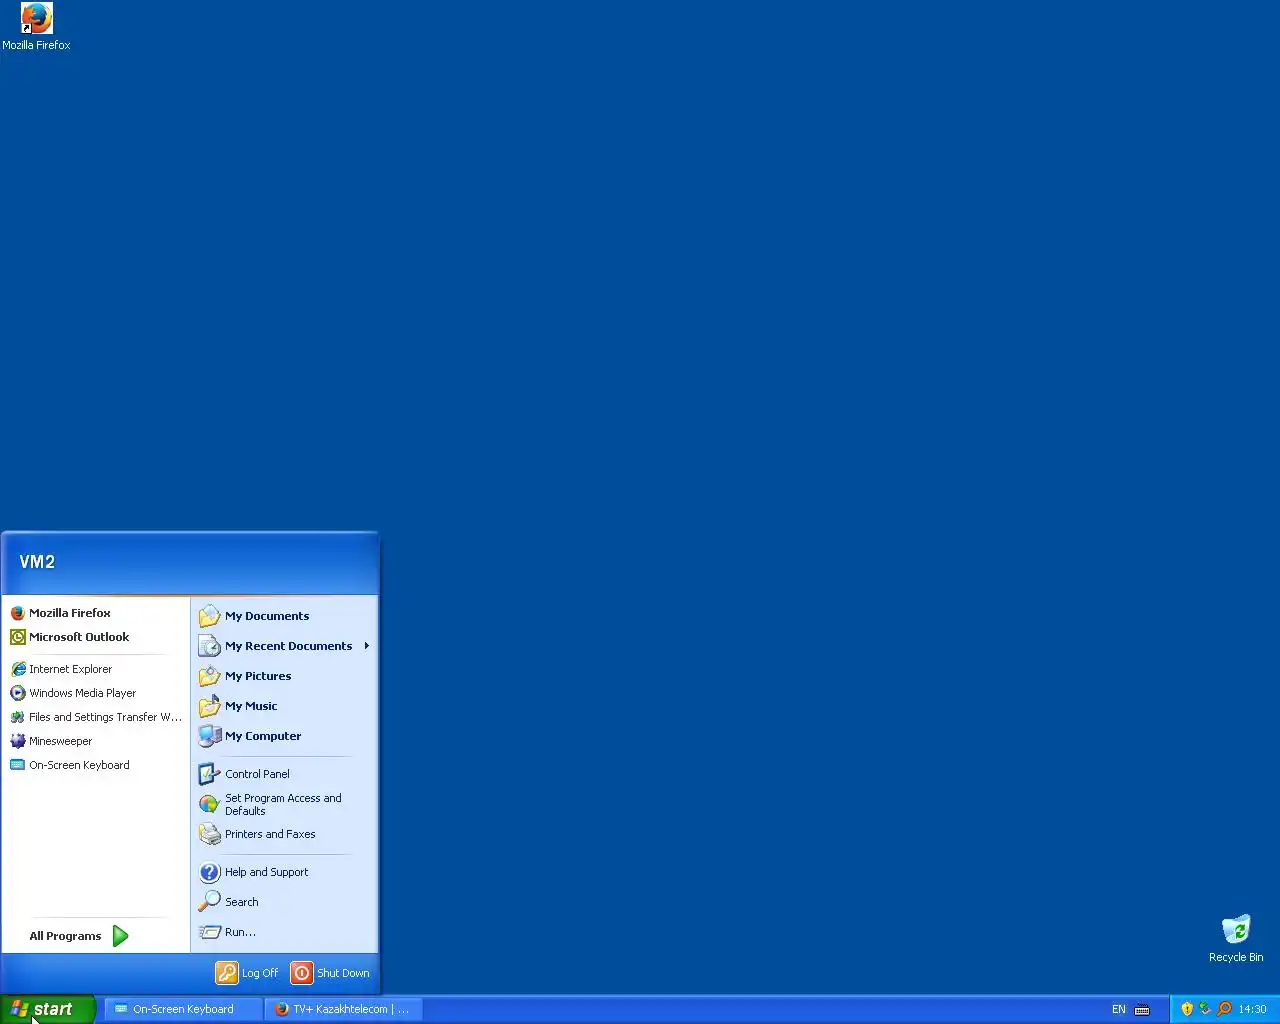Open Control Panel

tap(284, 774)
